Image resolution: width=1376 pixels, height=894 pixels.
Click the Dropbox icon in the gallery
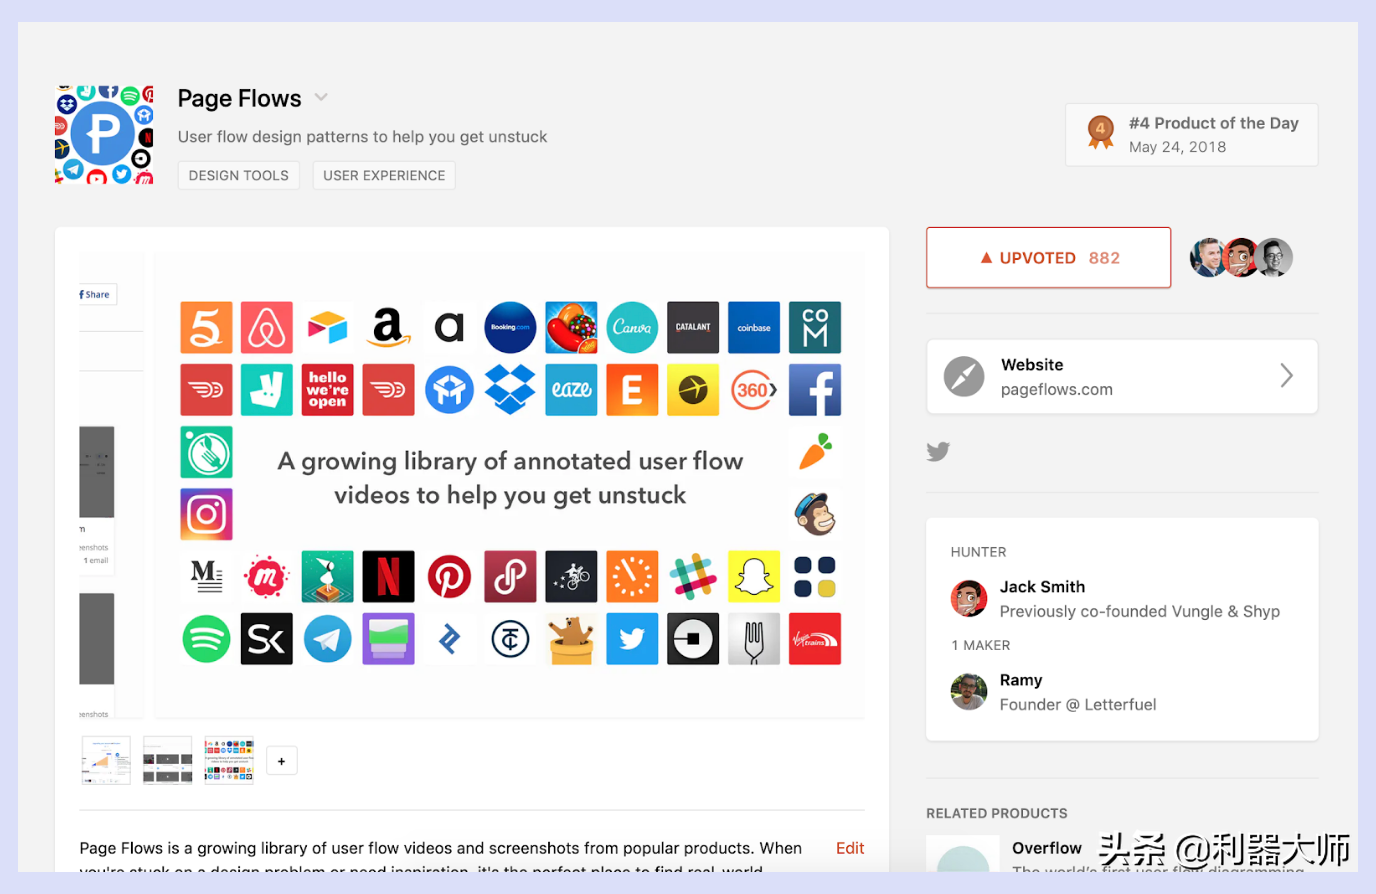(510, 389)
